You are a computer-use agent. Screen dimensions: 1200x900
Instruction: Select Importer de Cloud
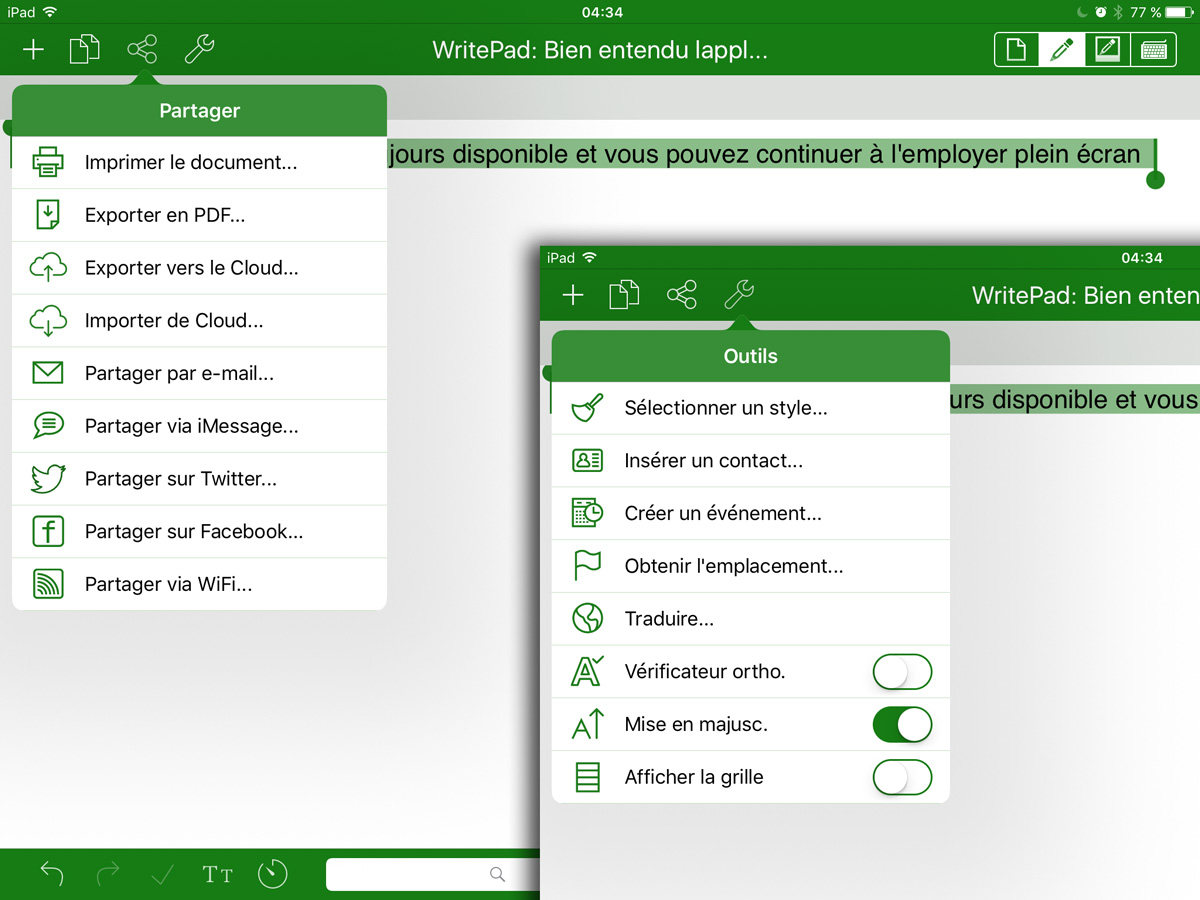point(199,321)
